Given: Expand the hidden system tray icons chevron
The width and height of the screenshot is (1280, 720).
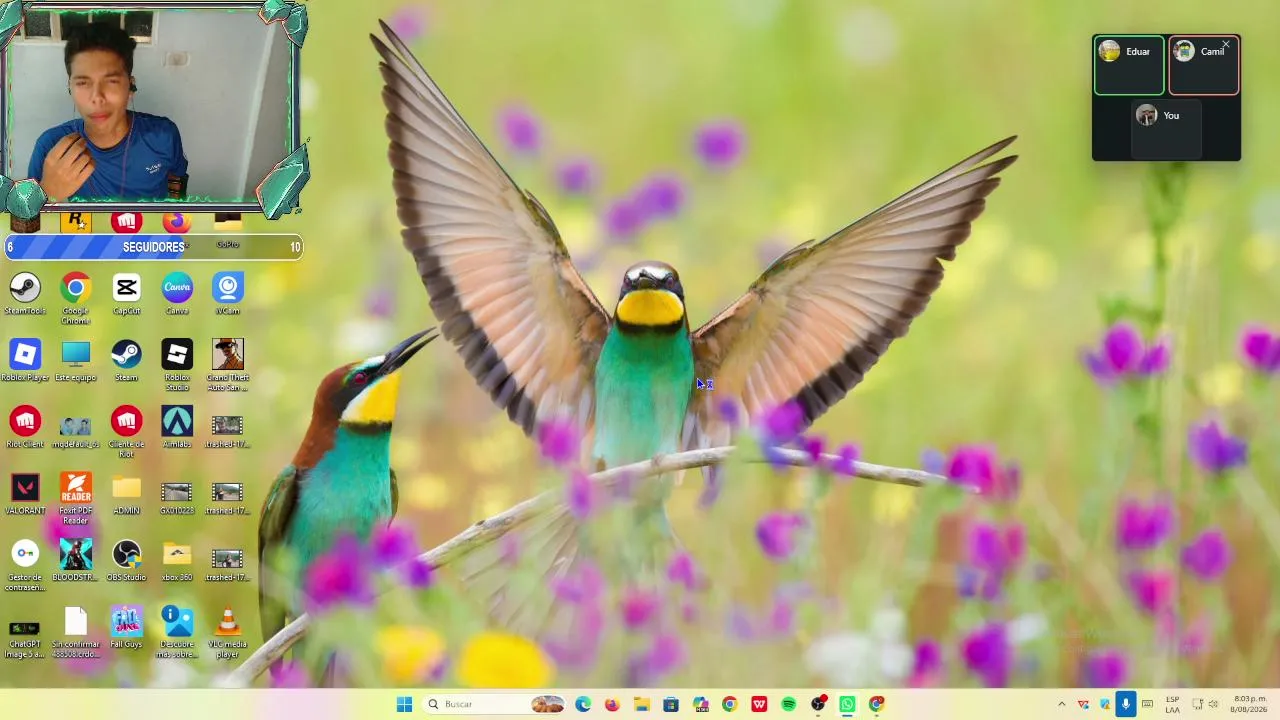Looking at the screenshot, I should 1062,704.
